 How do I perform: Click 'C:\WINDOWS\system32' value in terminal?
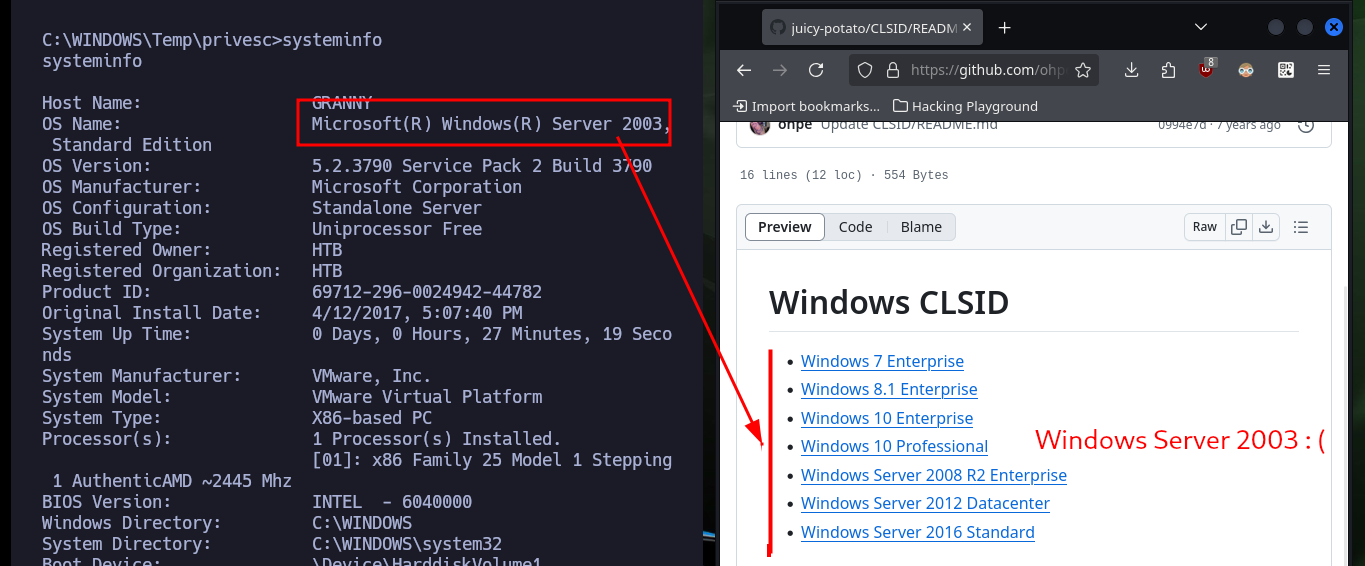click(407, 544)
